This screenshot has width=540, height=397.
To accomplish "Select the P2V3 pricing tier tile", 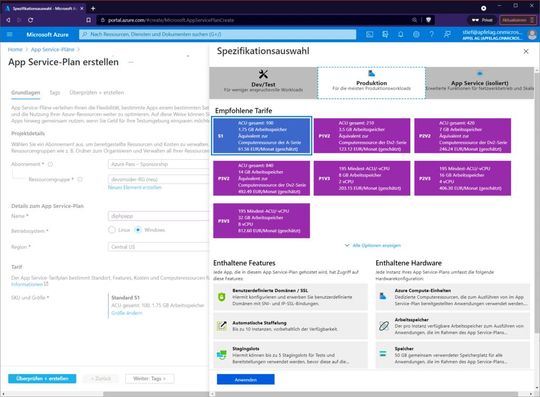I will pos(463,178).
